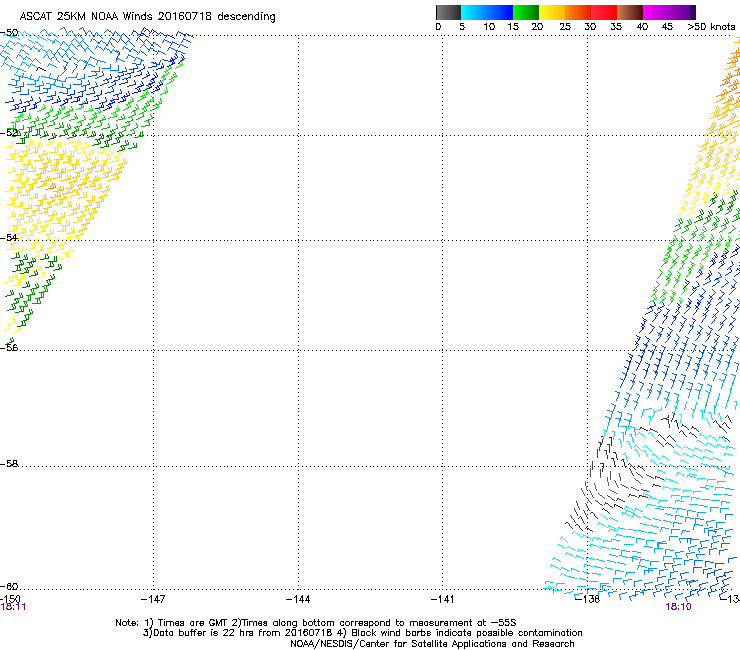The height and width of the screenshot is (650, 740).
Task: Click the '30' legend scale label
Action: click(x=590, y=26)
